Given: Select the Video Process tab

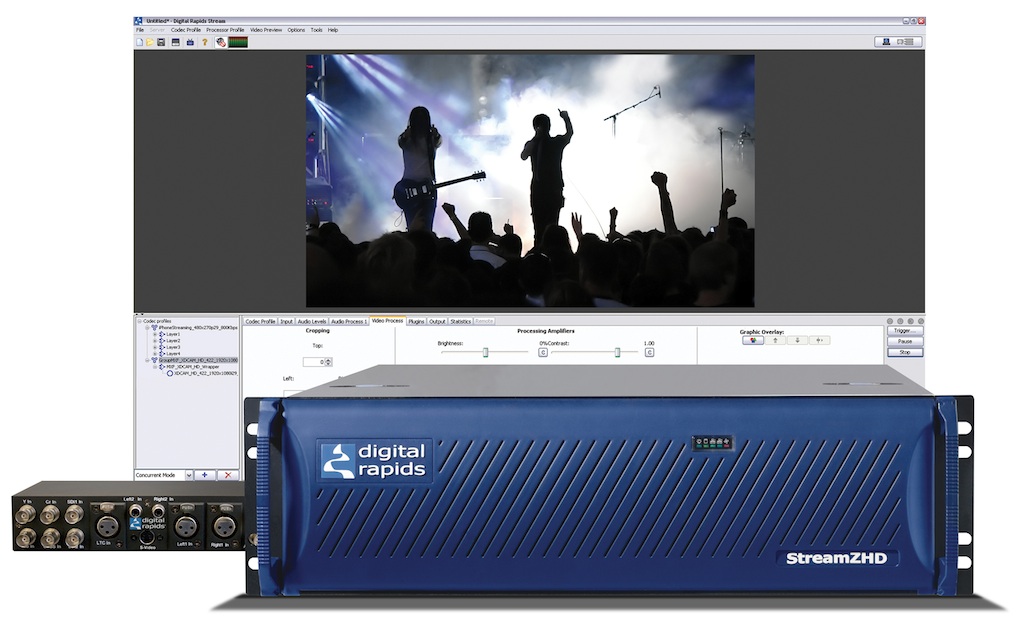Looking at the screenshot, I should tap(387, 321).
